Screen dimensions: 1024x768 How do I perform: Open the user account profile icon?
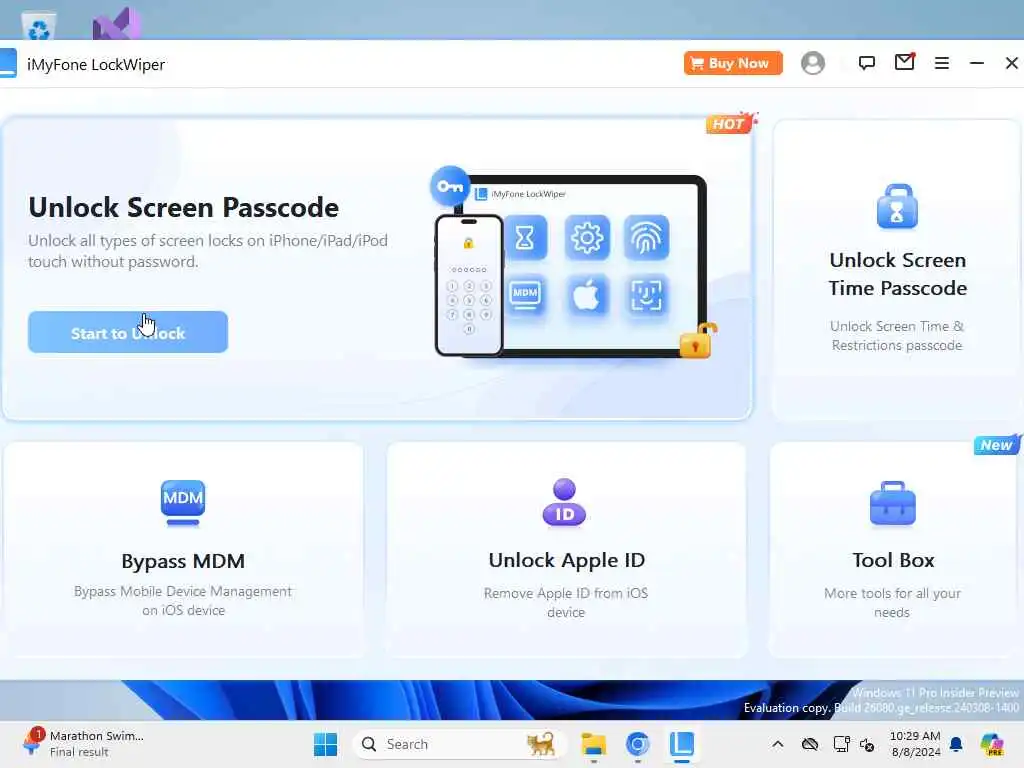[812, 63]
